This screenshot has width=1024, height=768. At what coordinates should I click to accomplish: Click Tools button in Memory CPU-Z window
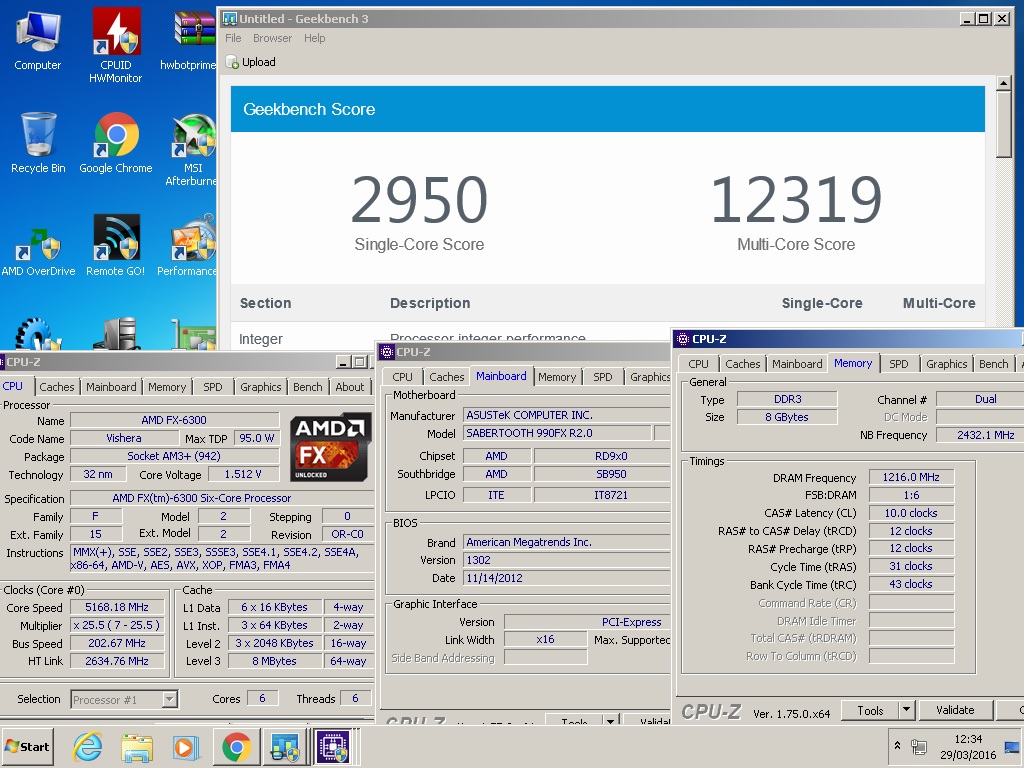click(870, 710)
